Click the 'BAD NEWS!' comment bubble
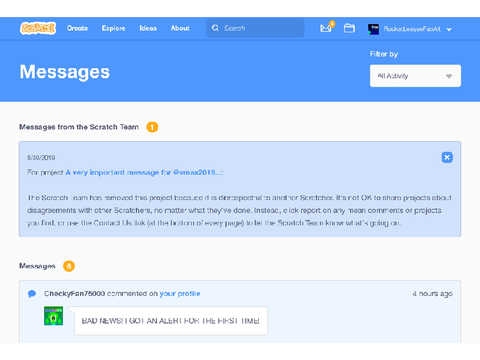Viewport: 480px width, 360px height. pyautogui.click(x=171, y=321)
